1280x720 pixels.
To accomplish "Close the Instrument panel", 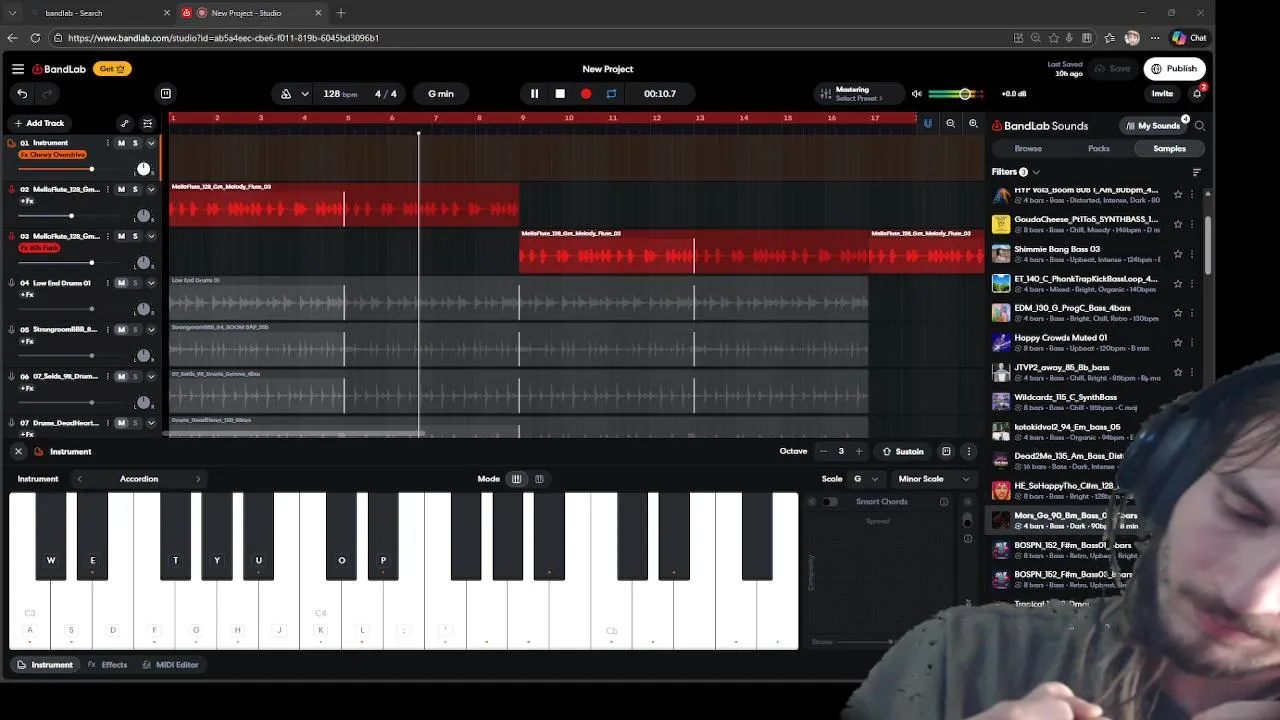I will [x=18, y=452].
